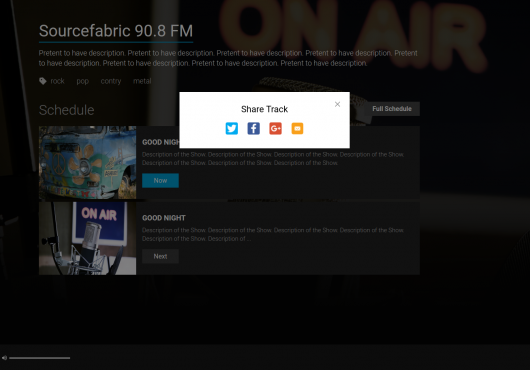Select the metal tag
Viewport: 530px width, 370px height.
coord(142,81)
